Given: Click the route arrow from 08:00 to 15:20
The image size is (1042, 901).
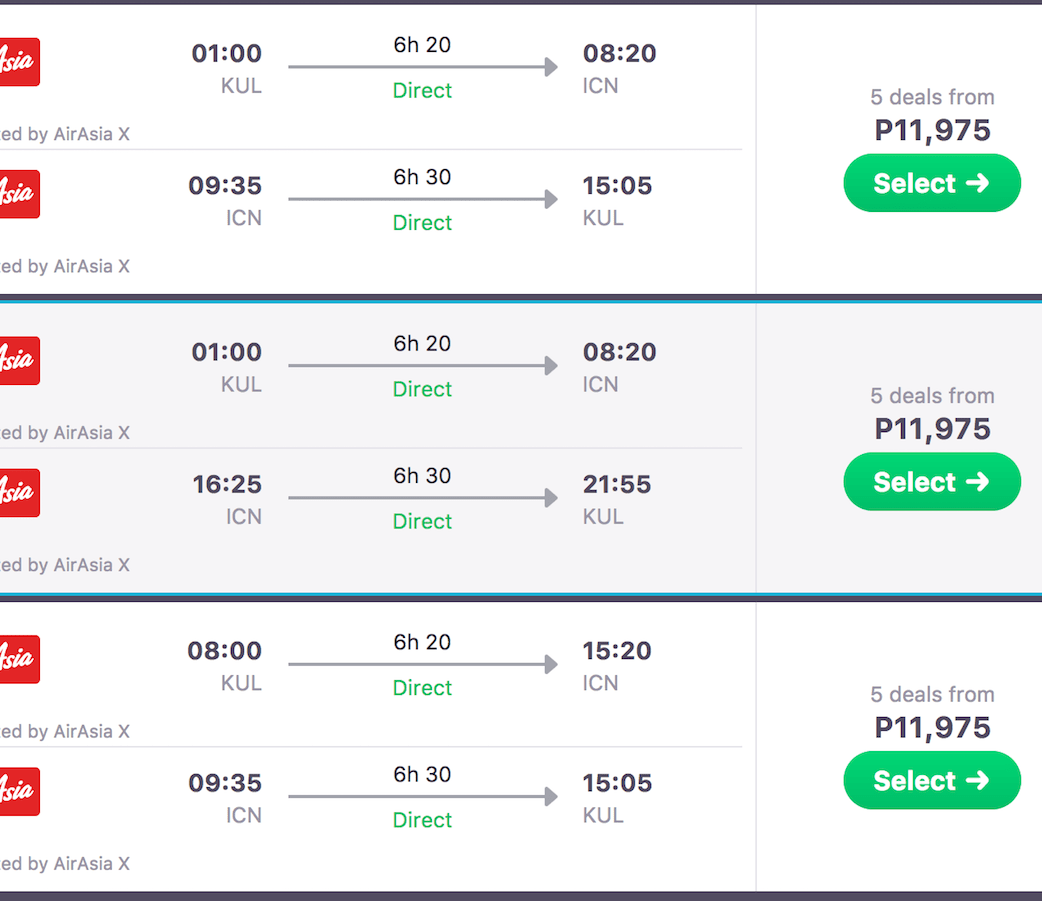Looking at the screenshot, I should (x=422, y=664).
